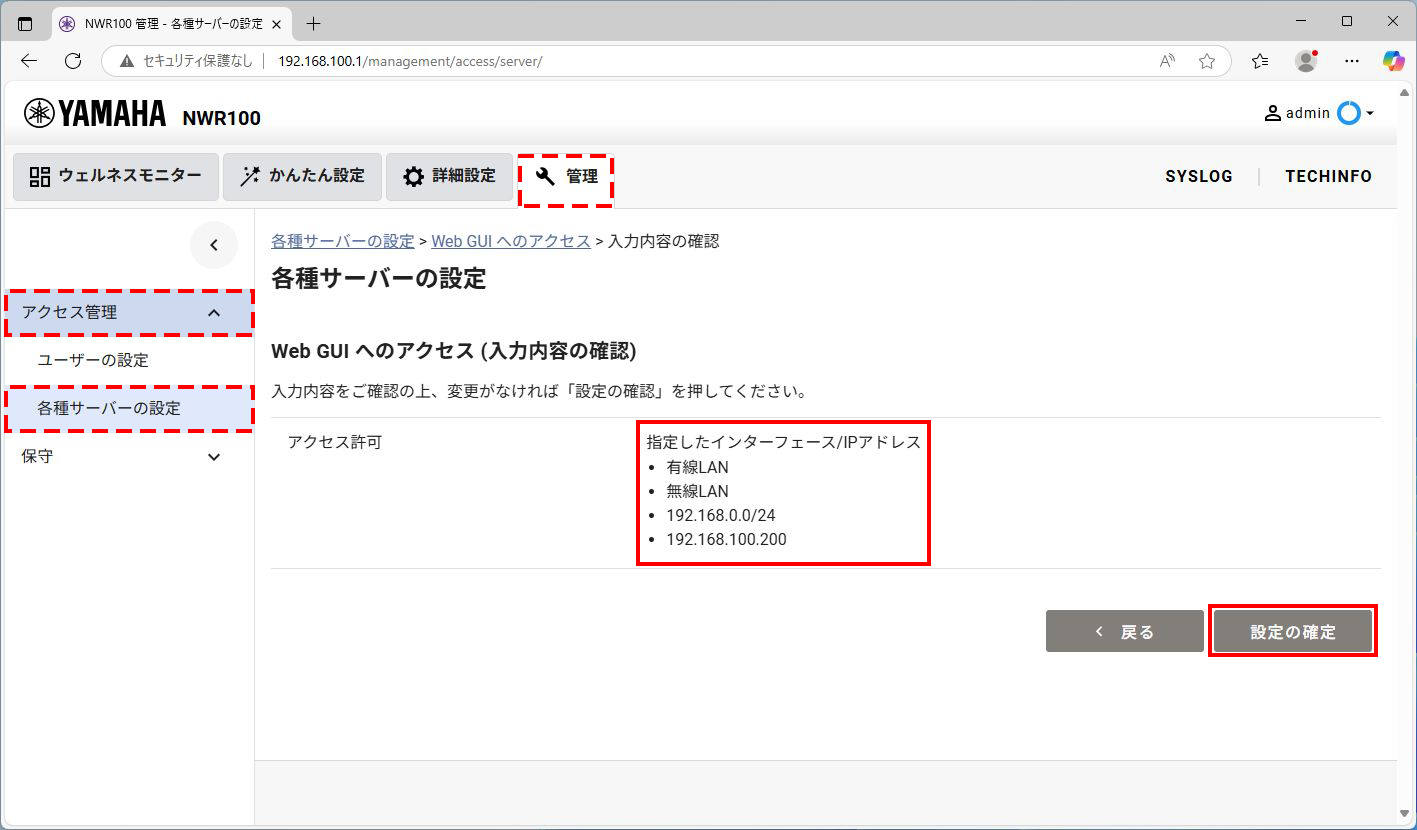The height and width of the screenshot is (830, 1417).
Task: Collapse the sidebar with the left chevron
Action: (214, 245)
